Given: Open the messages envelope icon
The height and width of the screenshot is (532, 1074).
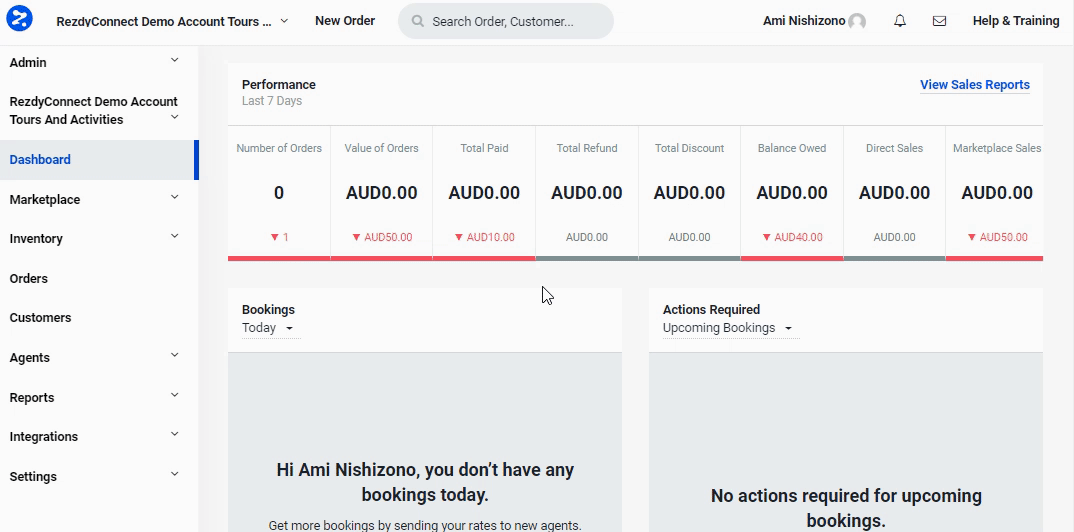Looking at the screenshot, I should pyautogui.click(x=940, y=21).
